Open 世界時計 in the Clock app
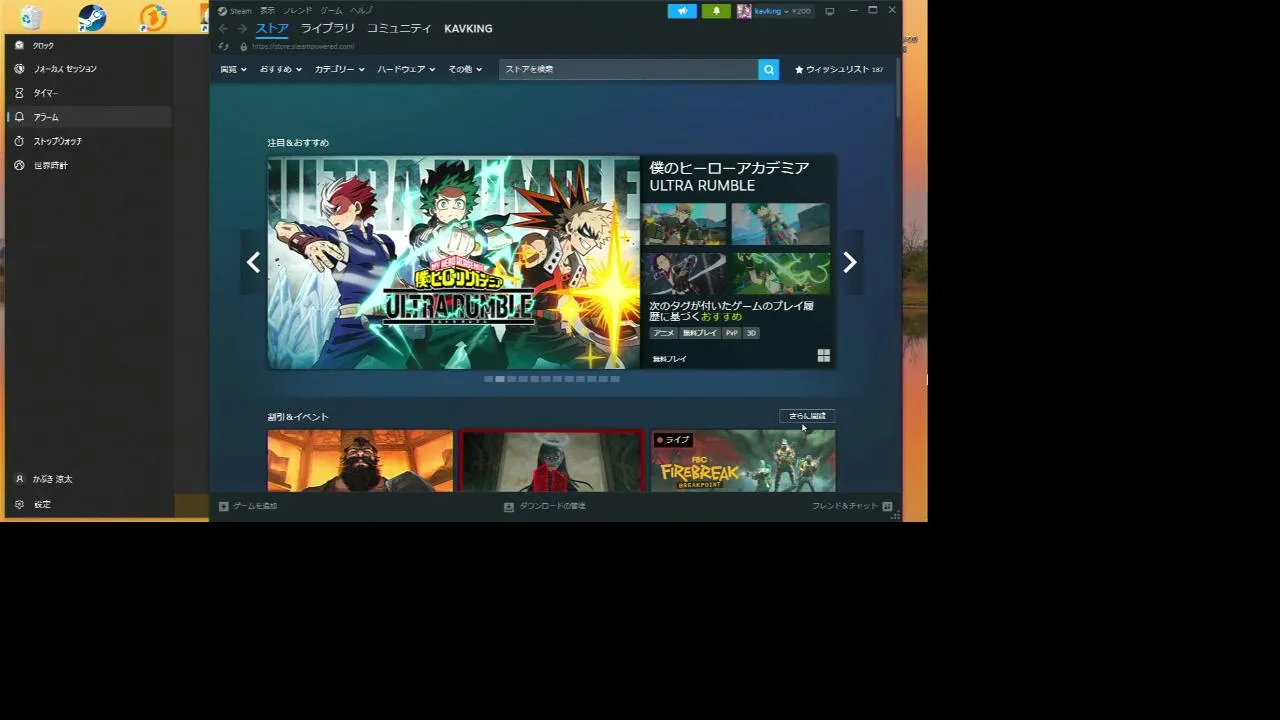 90,165
